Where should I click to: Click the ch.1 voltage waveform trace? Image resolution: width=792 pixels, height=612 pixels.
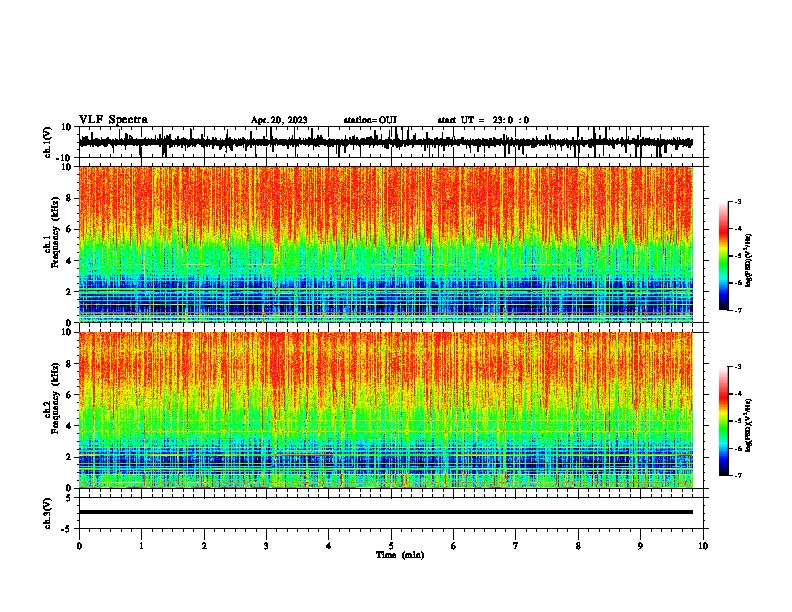pyautogui.click(x=386, y=143)
